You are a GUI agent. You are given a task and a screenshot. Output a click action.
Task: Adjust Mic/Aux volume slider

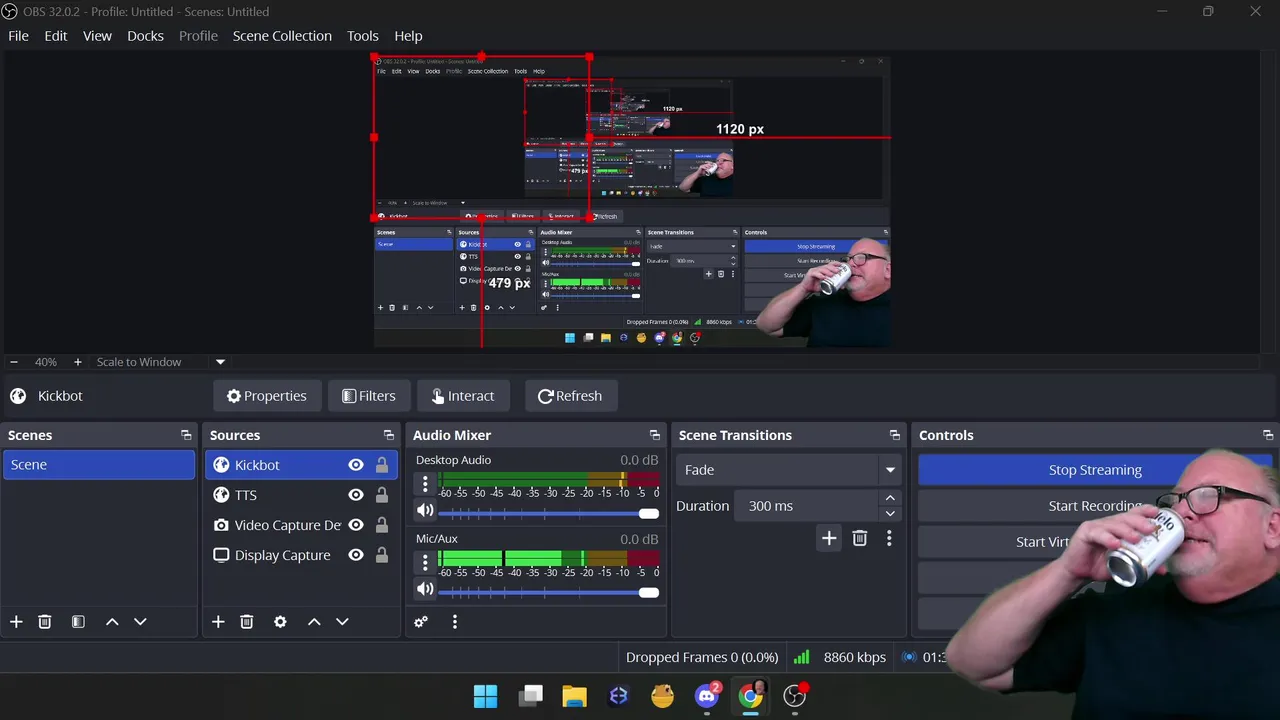coord(549,592)
